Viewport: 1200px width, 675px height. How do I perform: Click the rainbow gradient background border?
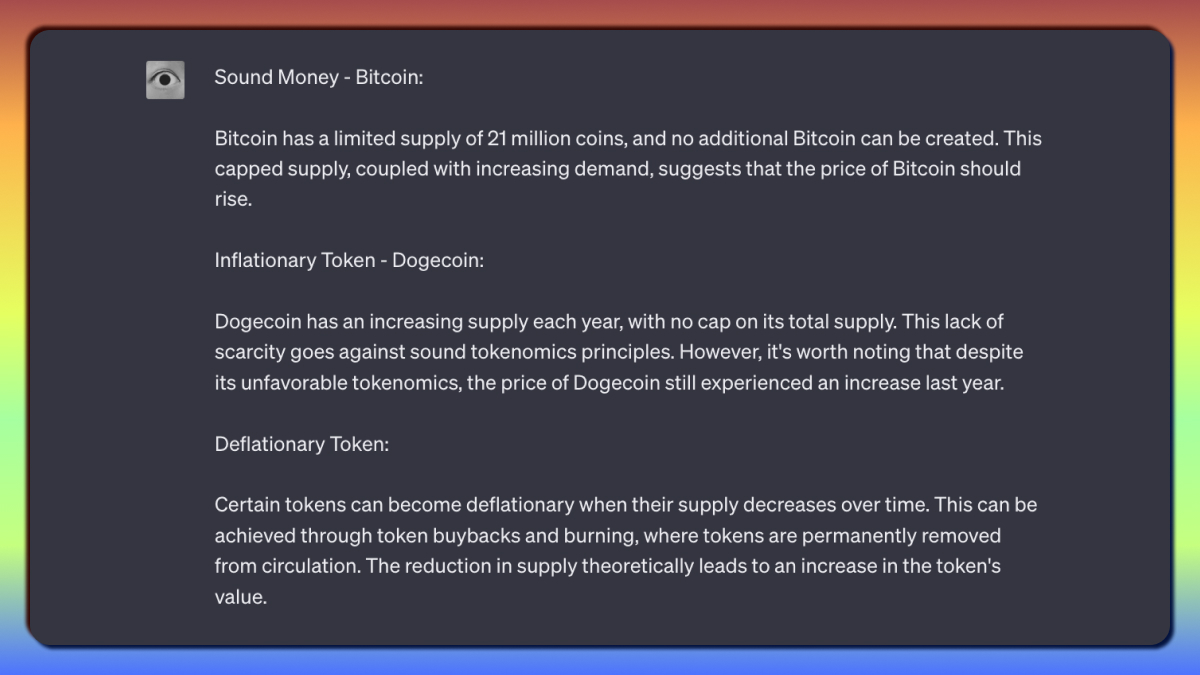pos(600,12)
